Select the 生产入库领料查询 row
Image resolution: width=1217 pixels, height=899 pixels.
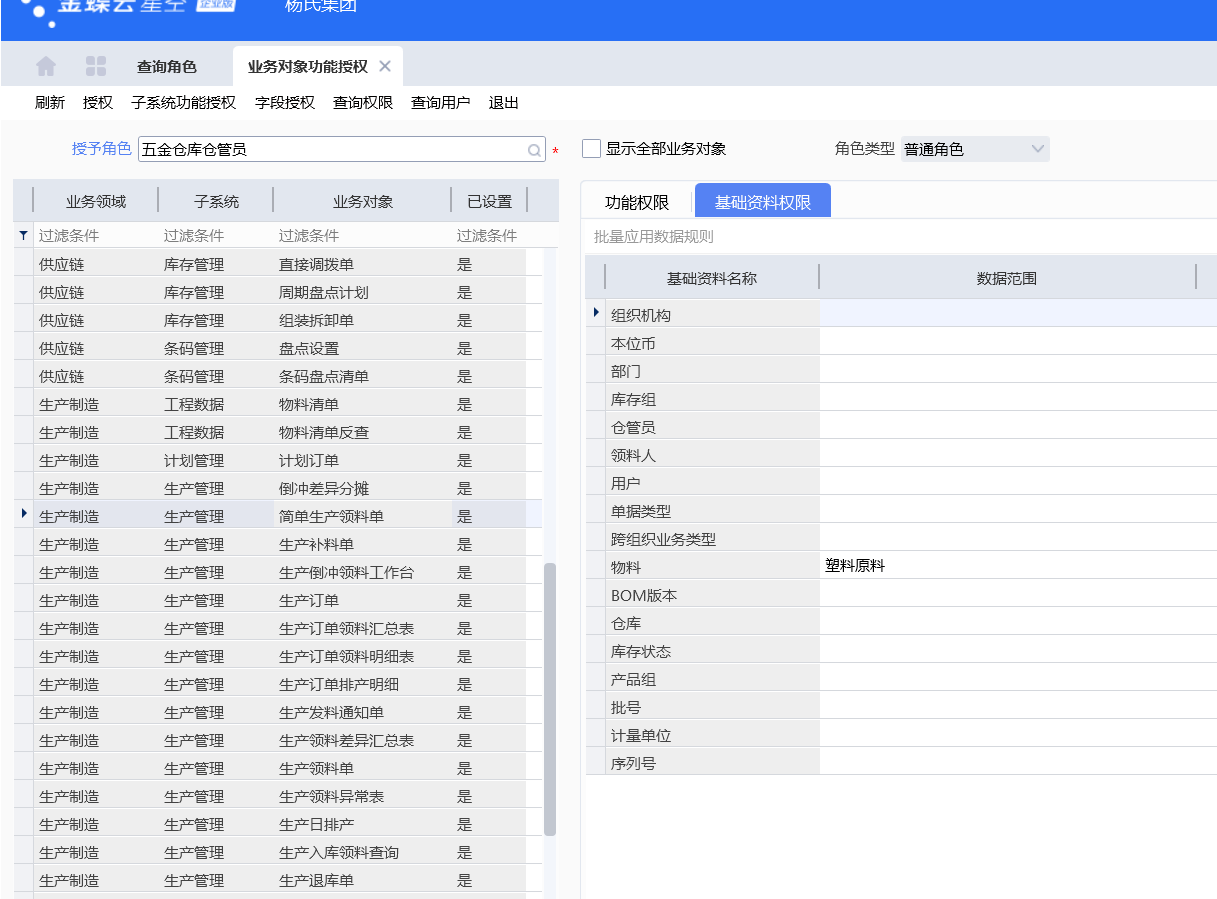280,853
